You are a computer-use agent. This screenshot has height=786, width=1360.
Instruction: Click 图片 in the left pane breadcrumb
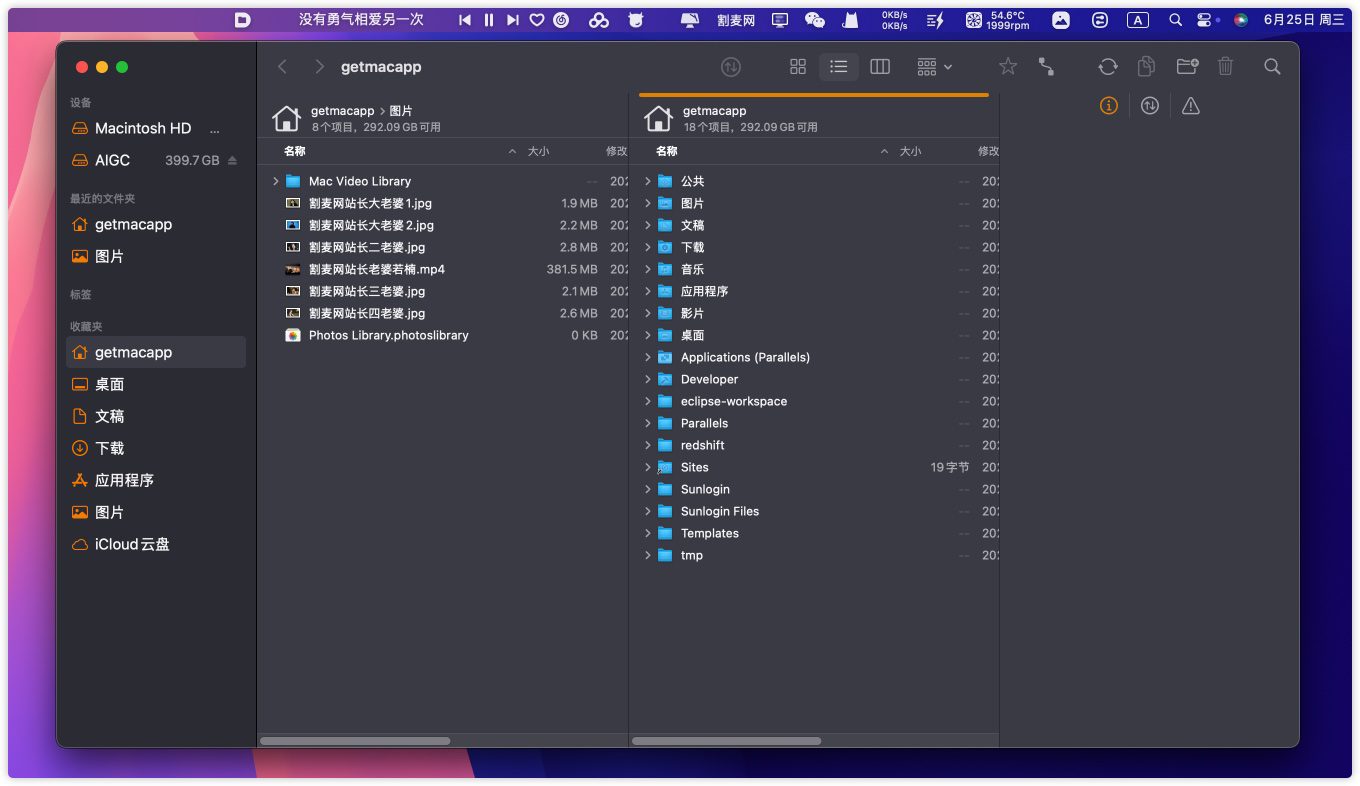[x=401, y=111]
